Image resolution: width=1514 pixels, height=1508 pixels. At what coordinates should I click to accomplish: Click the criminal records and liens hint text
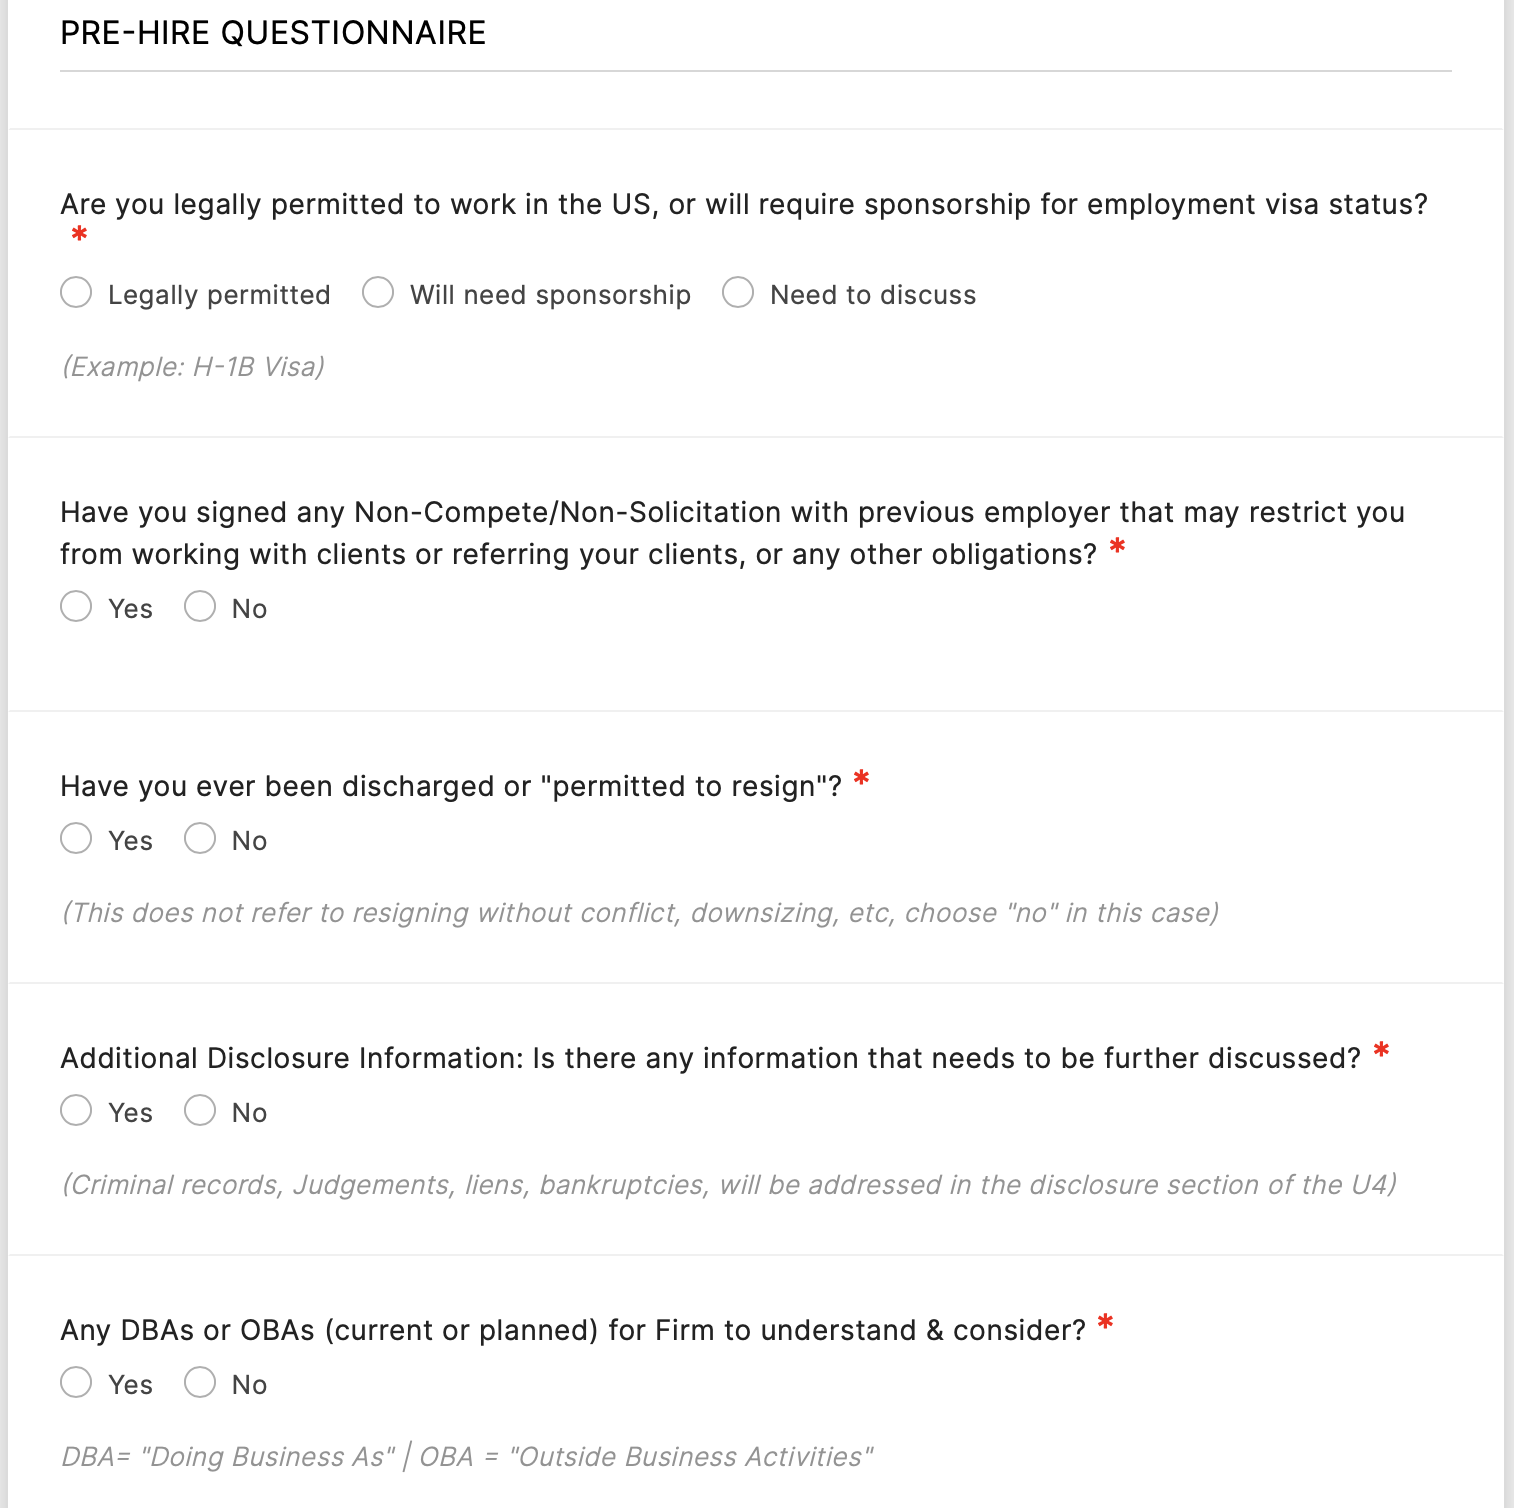729,1185
